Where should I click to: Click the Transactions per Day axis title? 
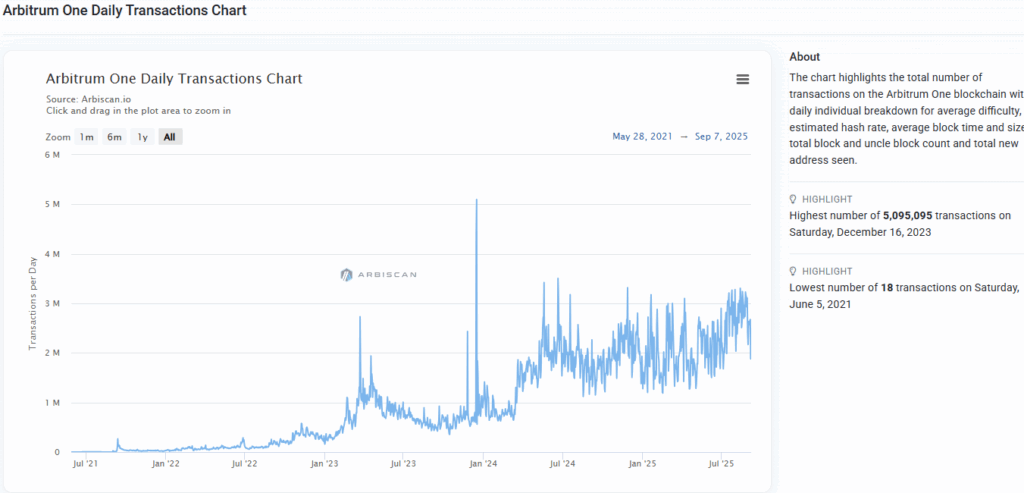33,303
